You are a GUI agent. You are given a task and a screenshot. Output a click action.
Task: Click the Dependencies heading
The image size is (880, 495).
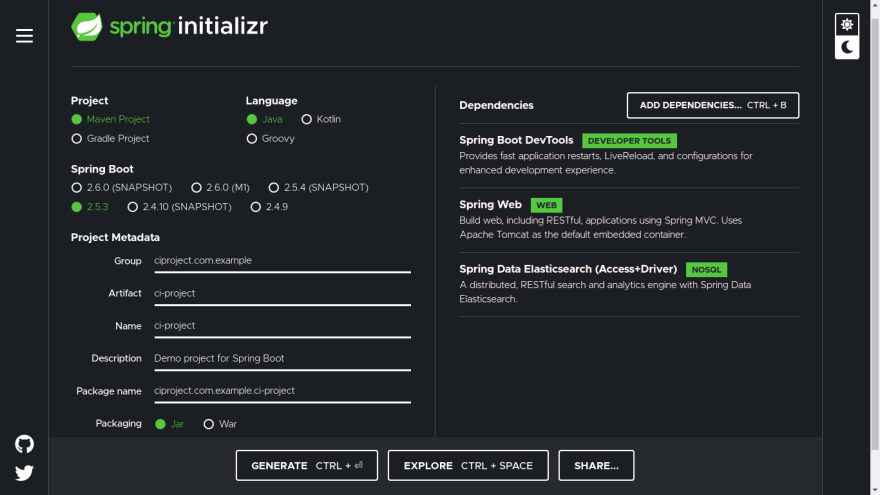(496, 106)
